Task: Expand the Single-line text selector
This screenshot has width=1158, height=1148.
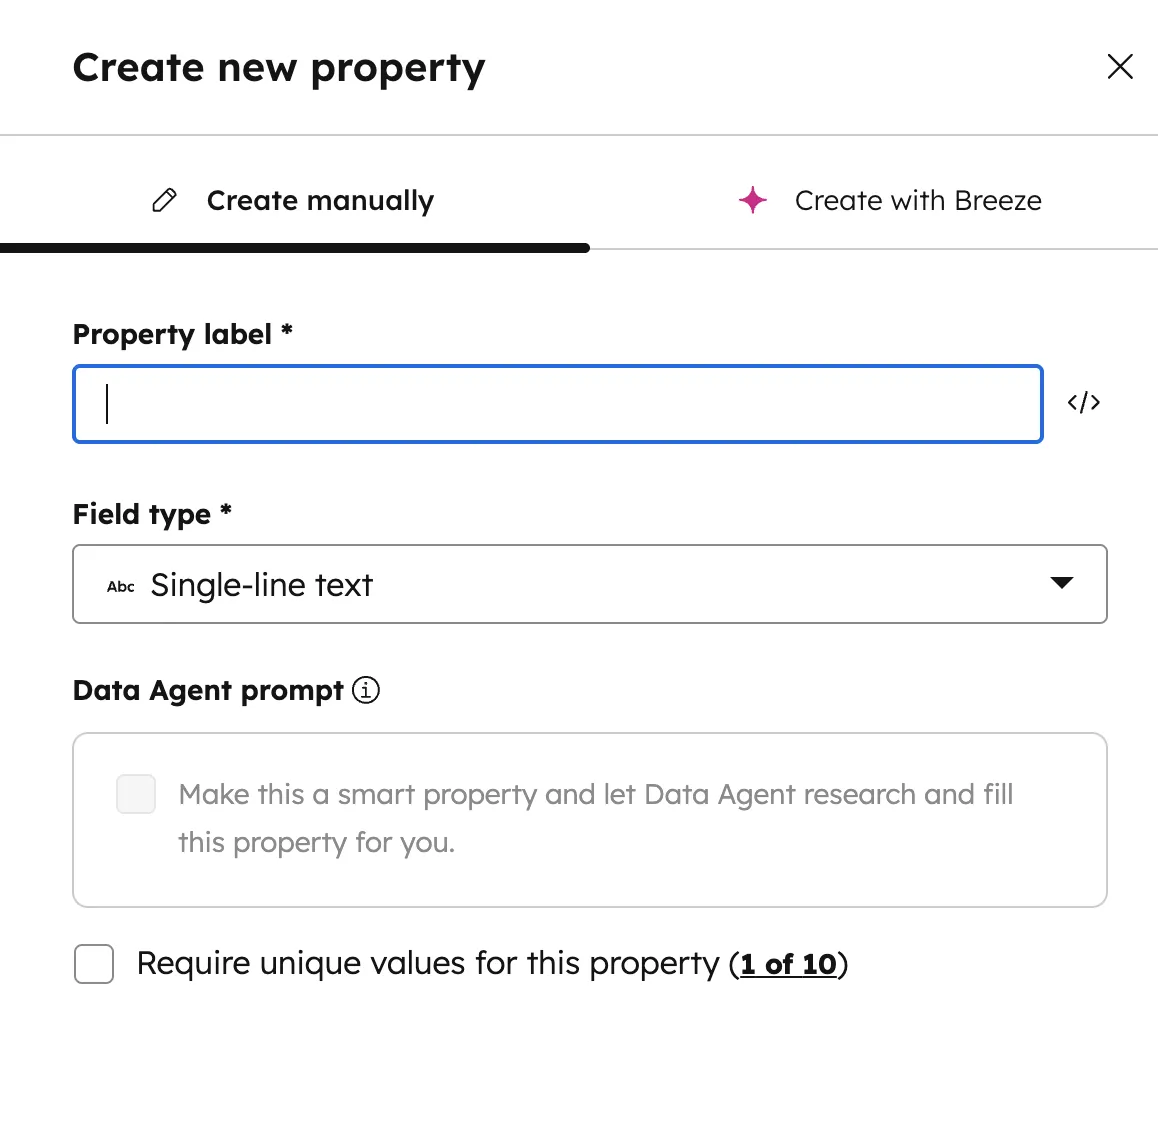Action: [590, 584]
